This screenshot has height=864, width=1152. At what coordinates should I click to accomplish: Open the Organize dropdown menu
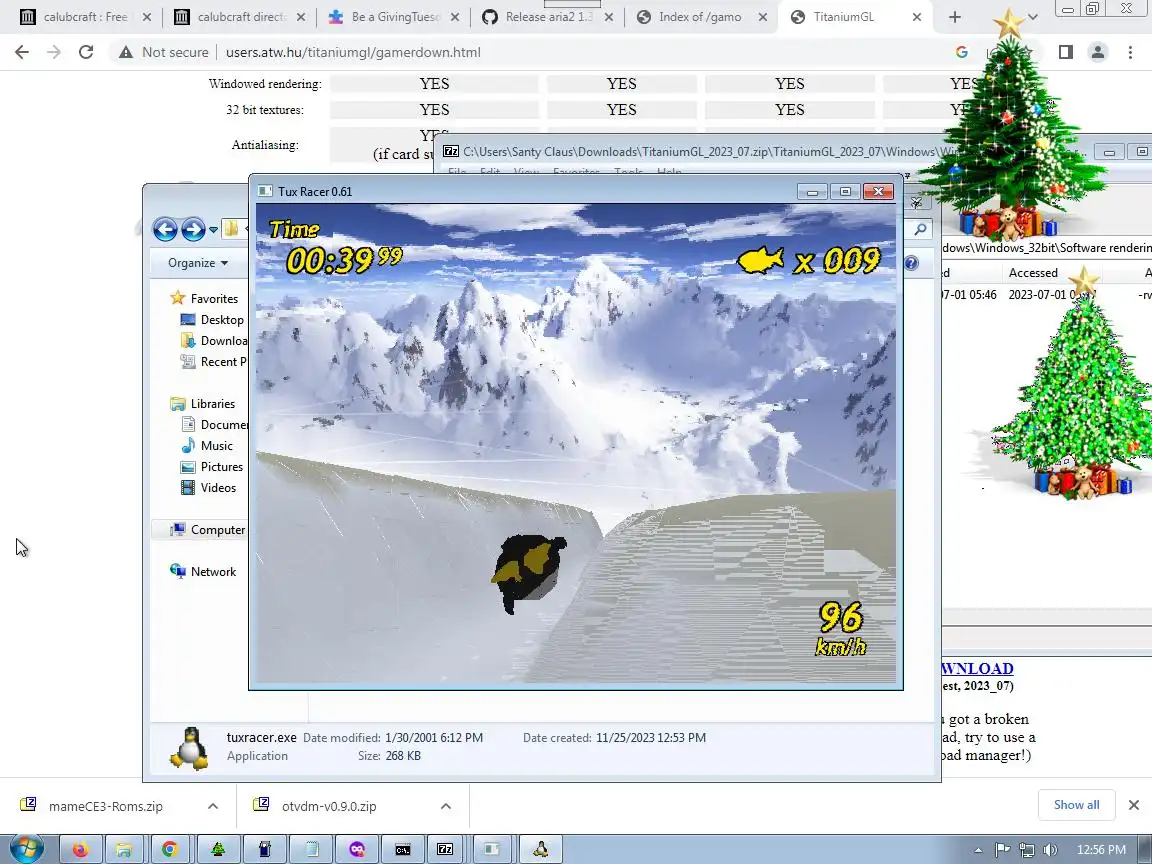[x=198, y=263]
